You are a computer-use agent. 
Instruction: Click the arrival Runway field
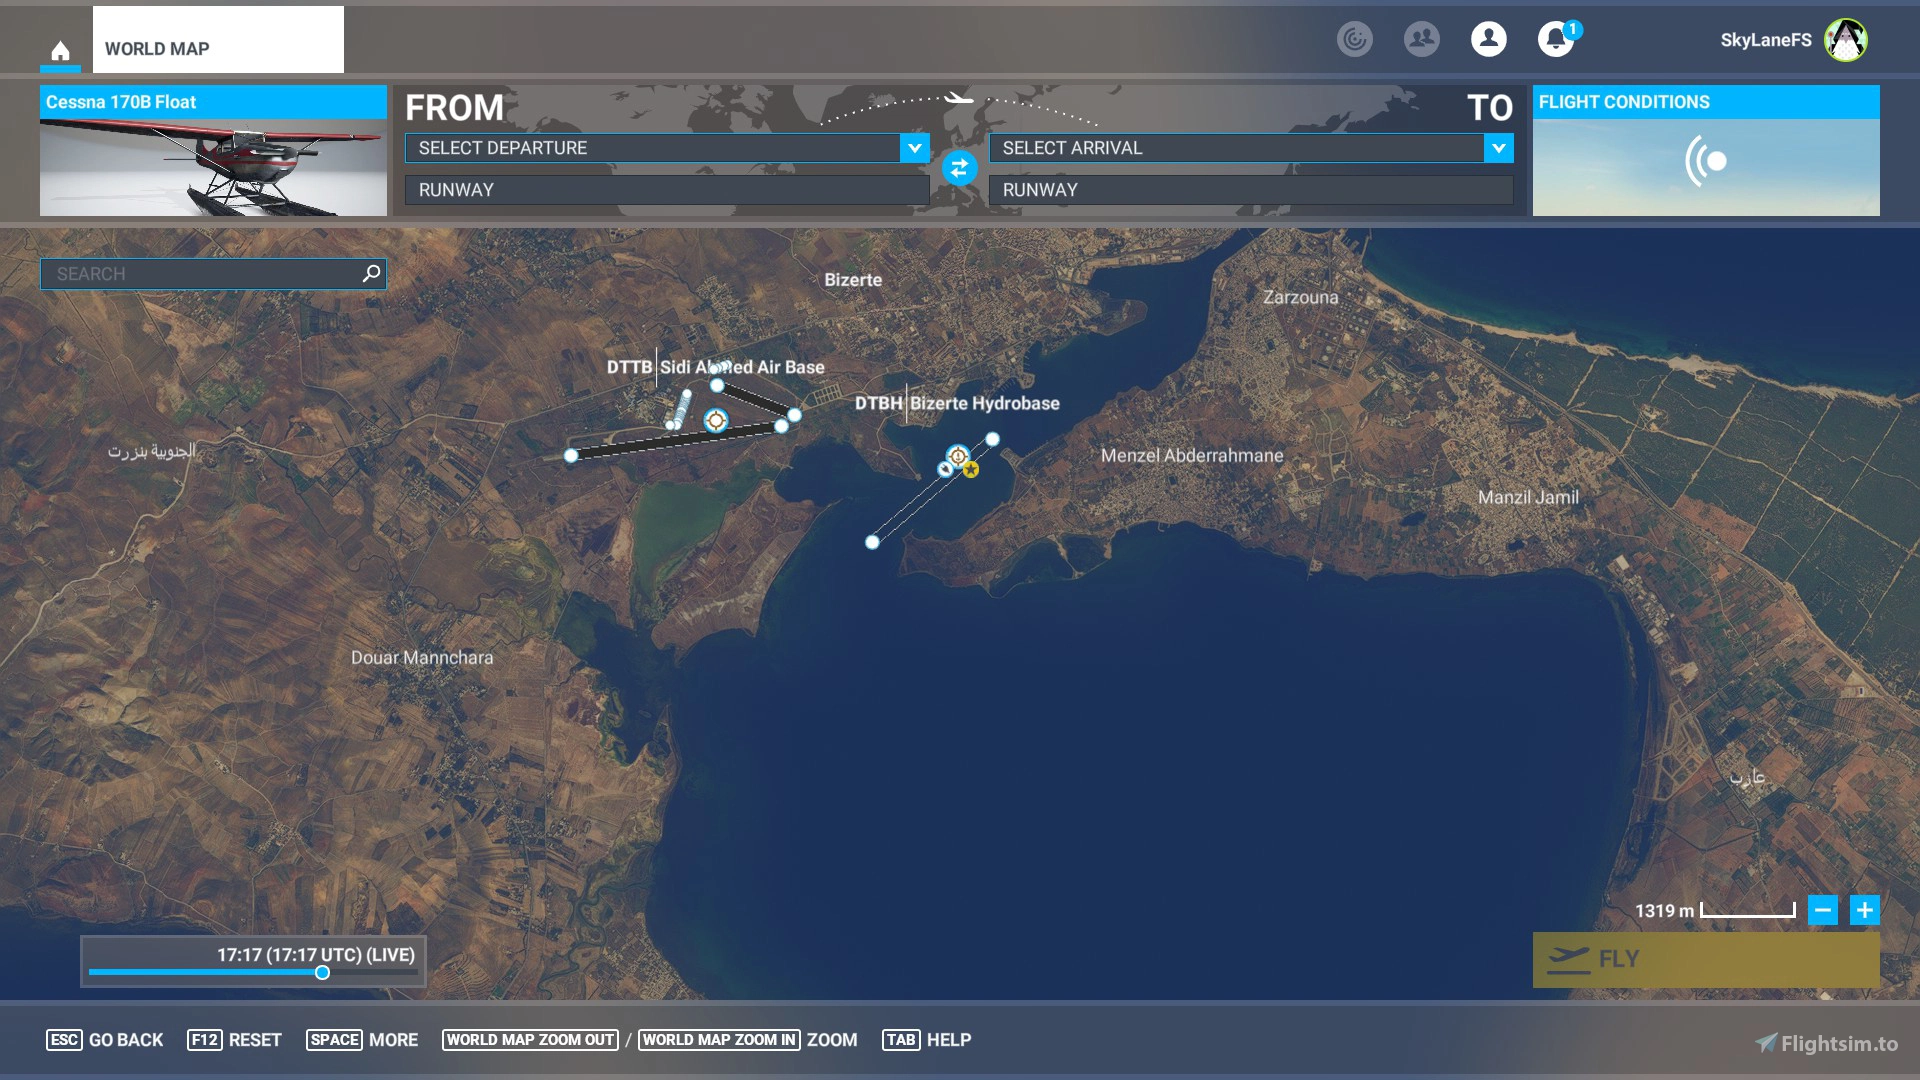(1251, 190)
